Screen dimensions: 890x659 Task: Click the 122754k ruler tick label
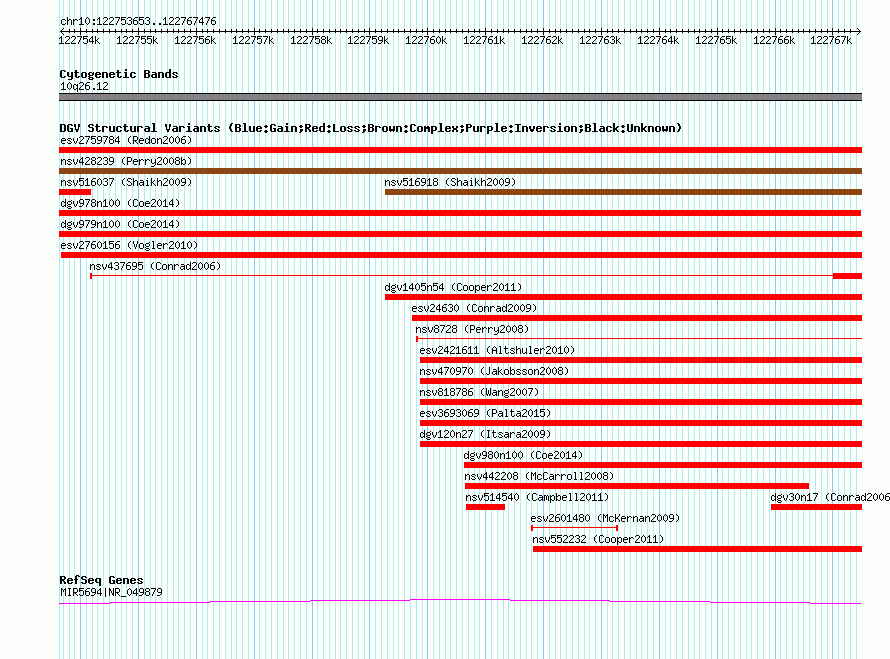(79, 40)
